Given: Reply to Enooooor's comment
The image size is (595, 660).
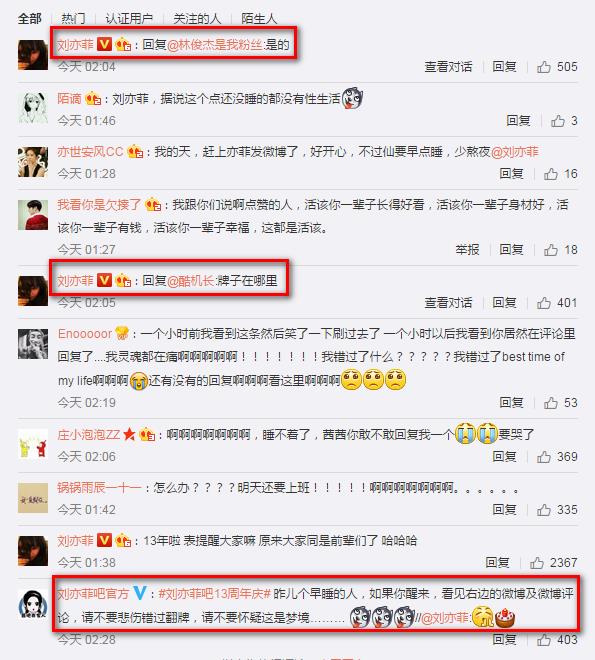Looking at the screenshot, I should (x=511, y=403).
